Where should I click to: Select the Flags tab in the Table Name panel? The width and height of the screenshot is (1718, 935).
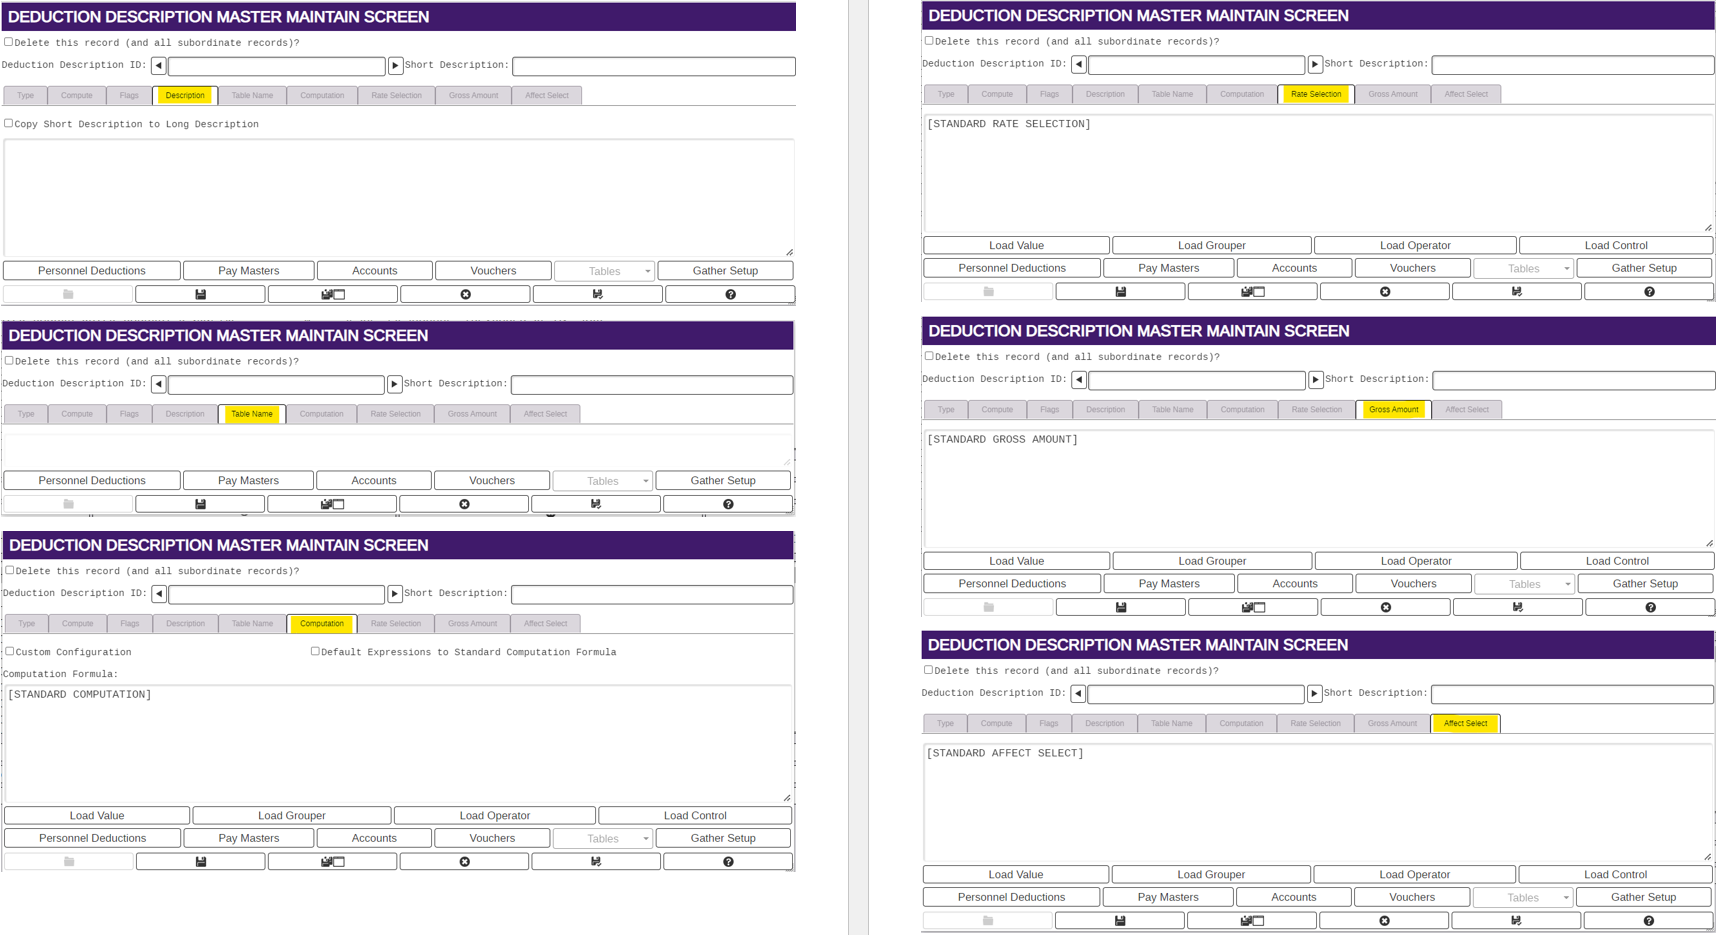129,414
